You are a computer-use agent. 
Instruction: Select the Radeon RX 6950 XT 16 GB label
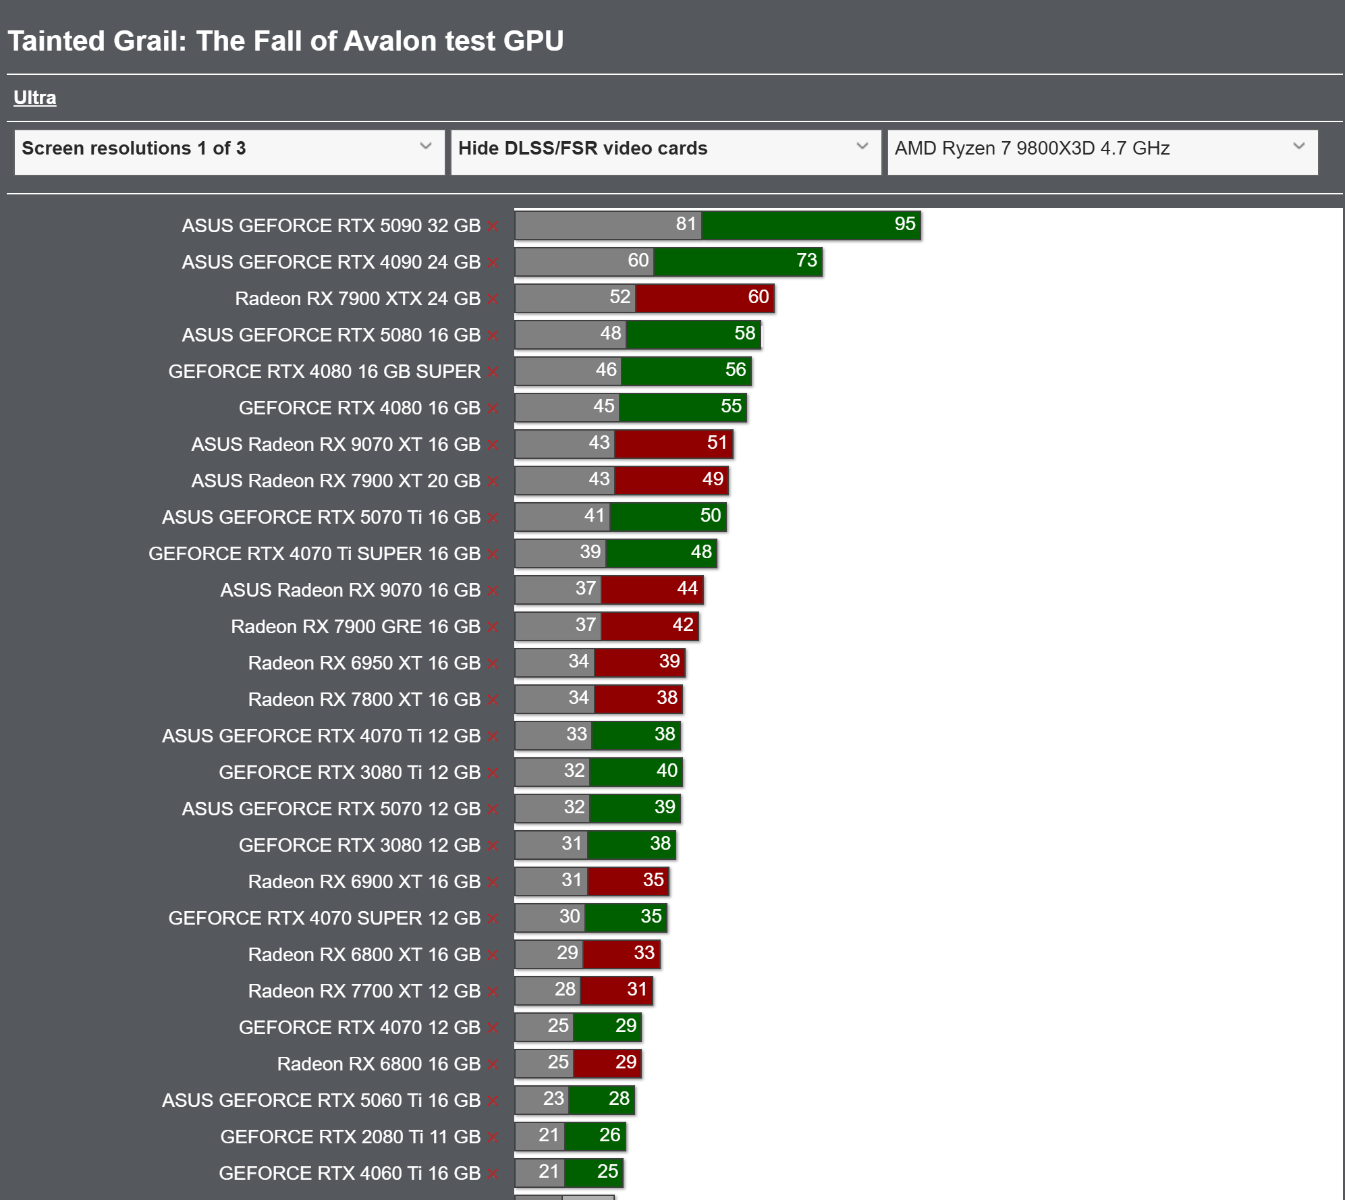click(x=364, y=664)
